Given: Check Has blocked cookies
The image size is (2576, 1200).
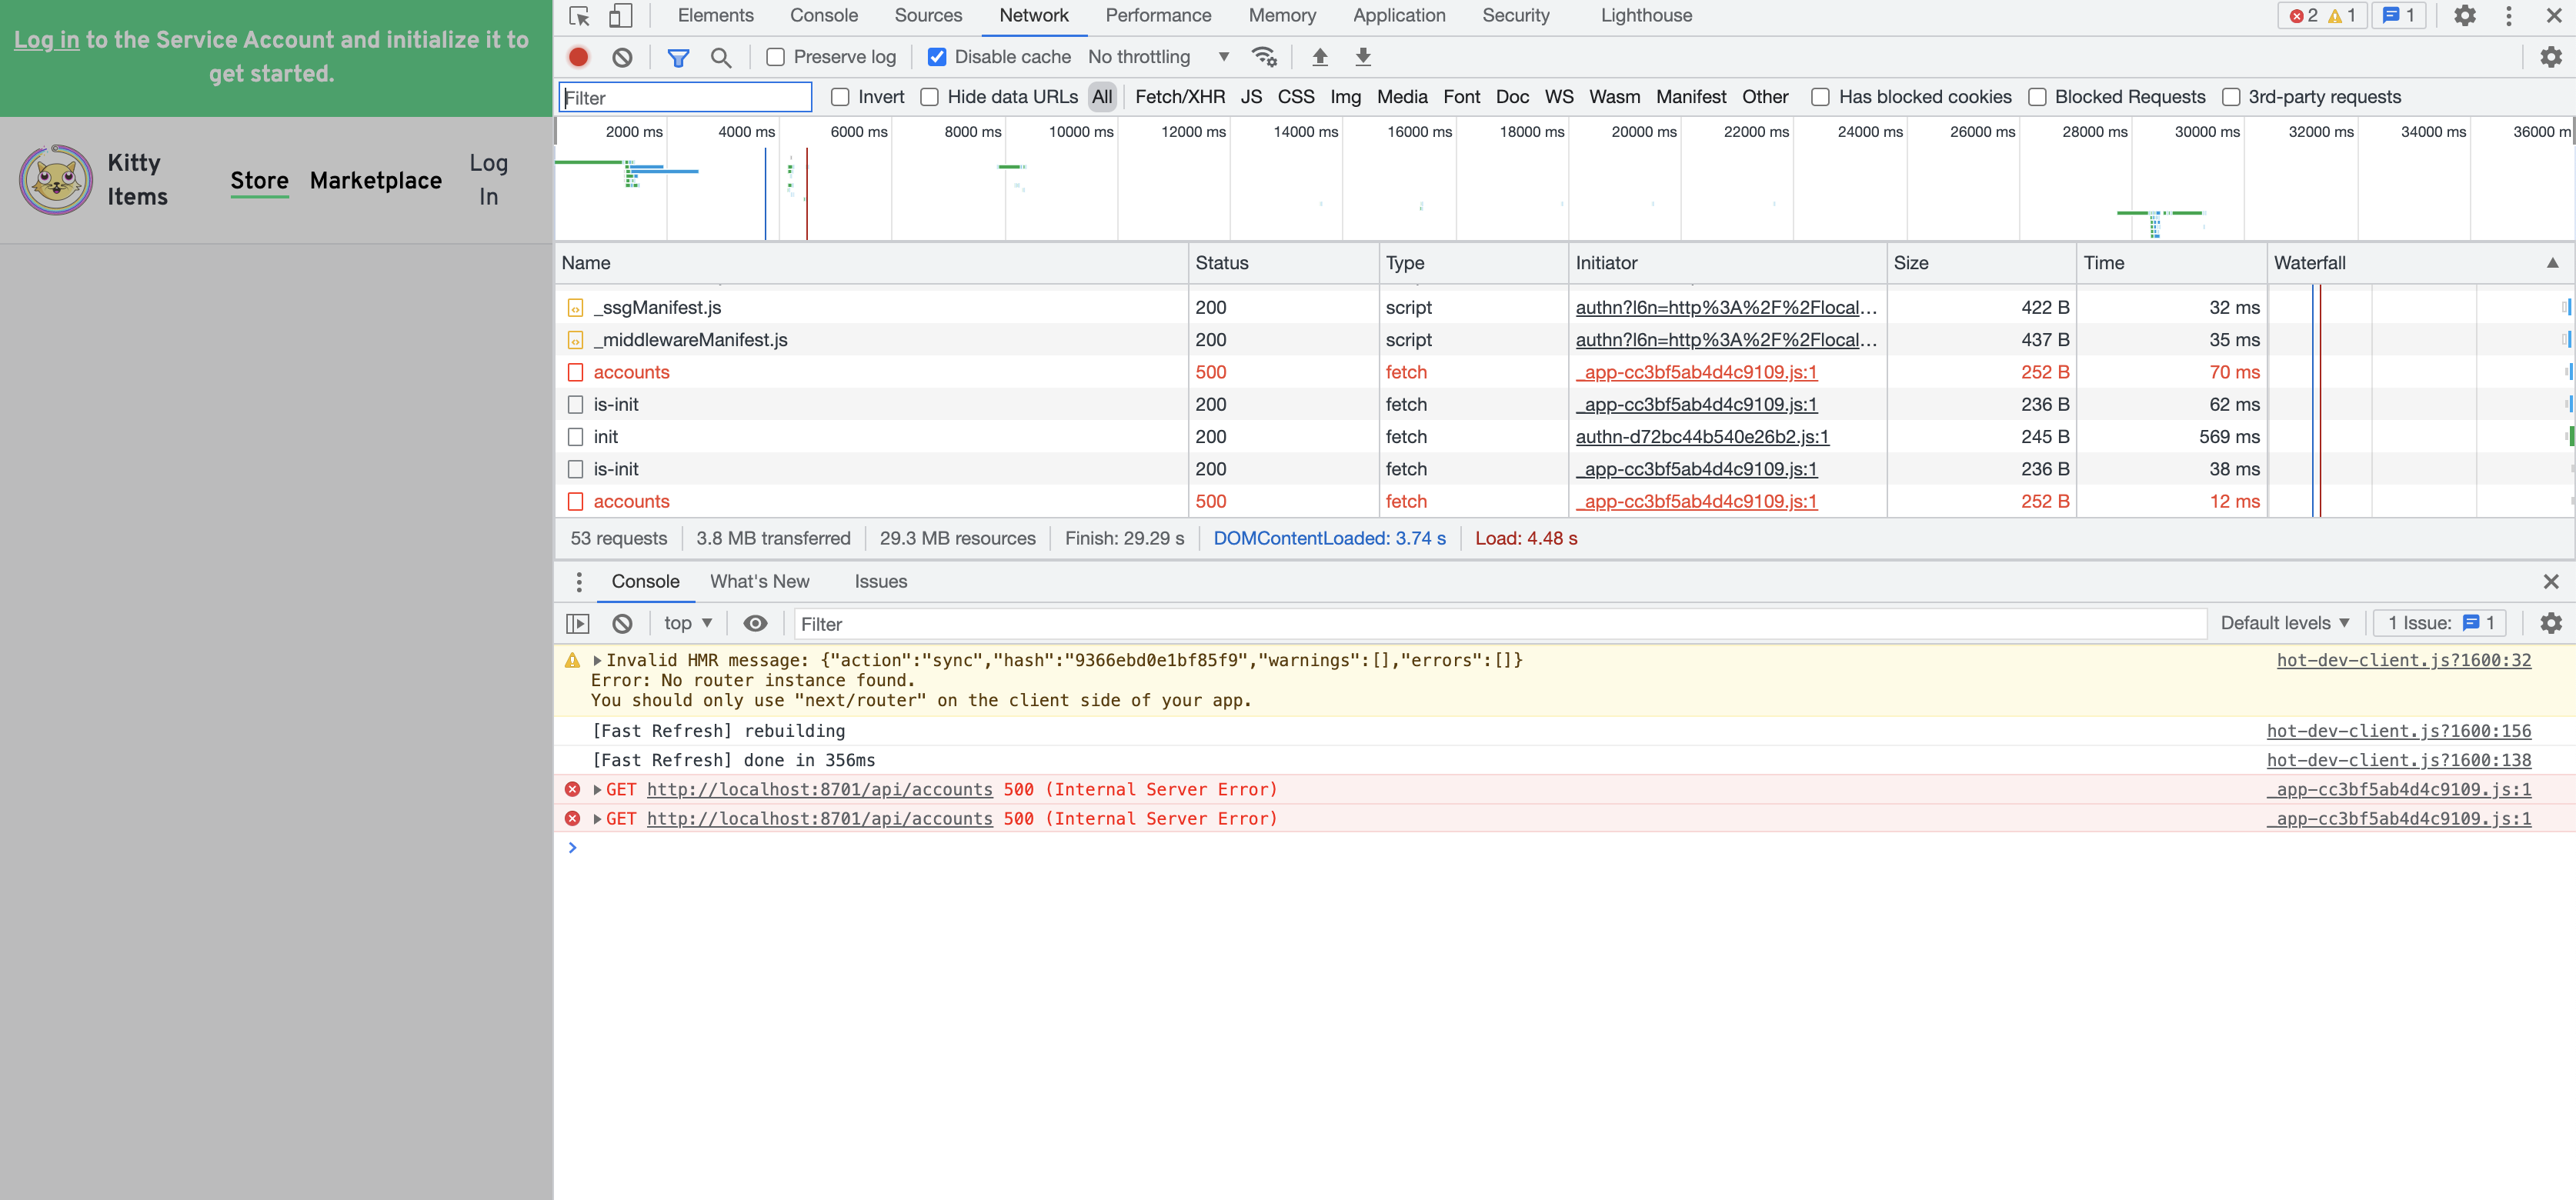Looking at the screenshot, I should 1821,97.
